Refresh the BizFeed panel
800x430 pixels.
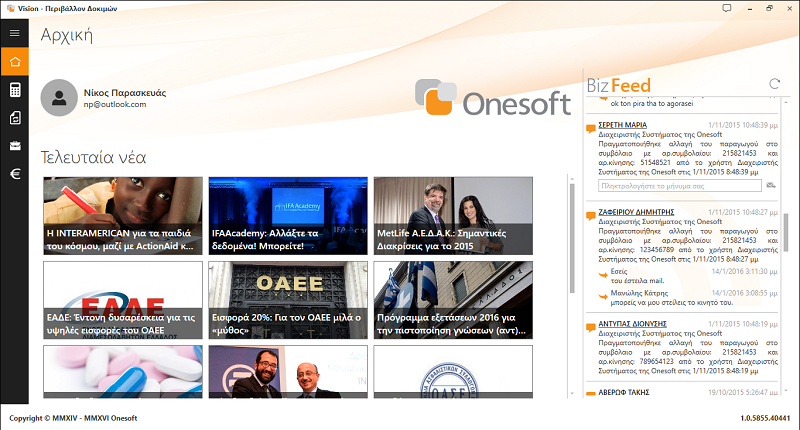pos(773,85)
